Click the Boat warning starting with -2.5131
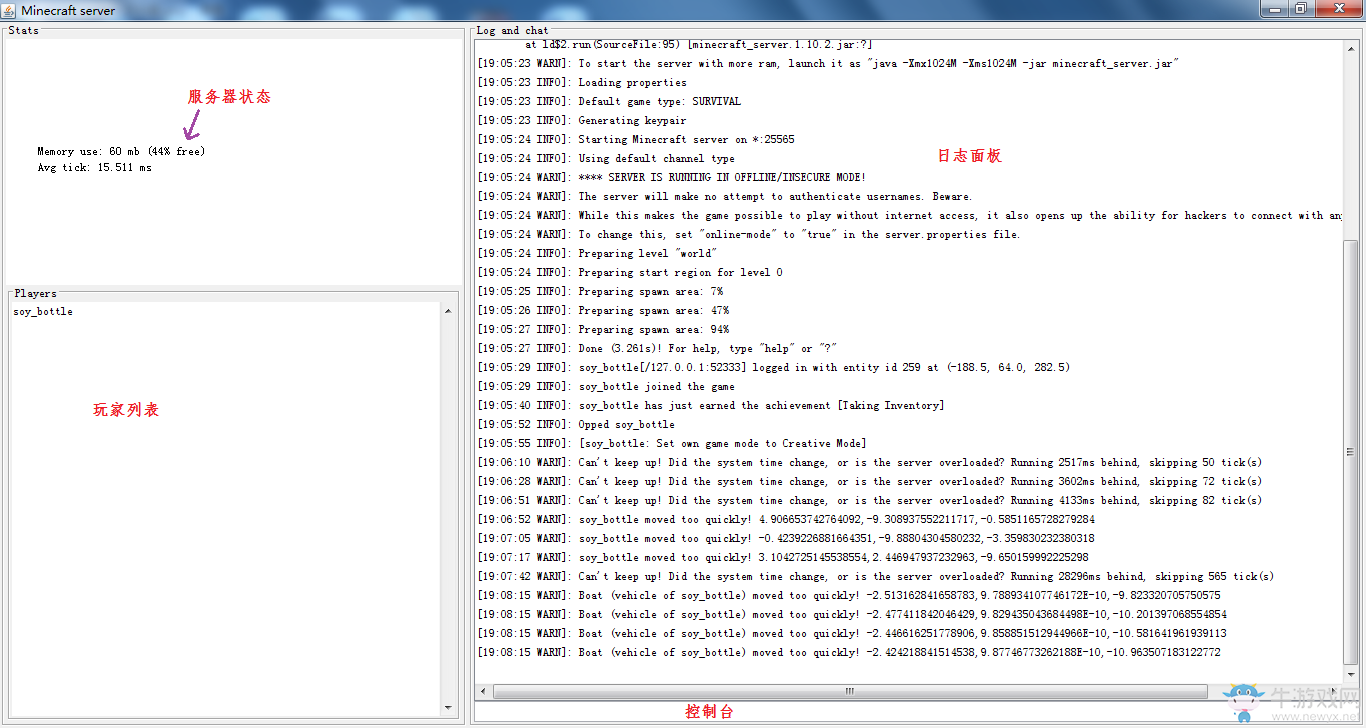The width and height of the screenshot is (1366, 728). (x=849, y=596)
